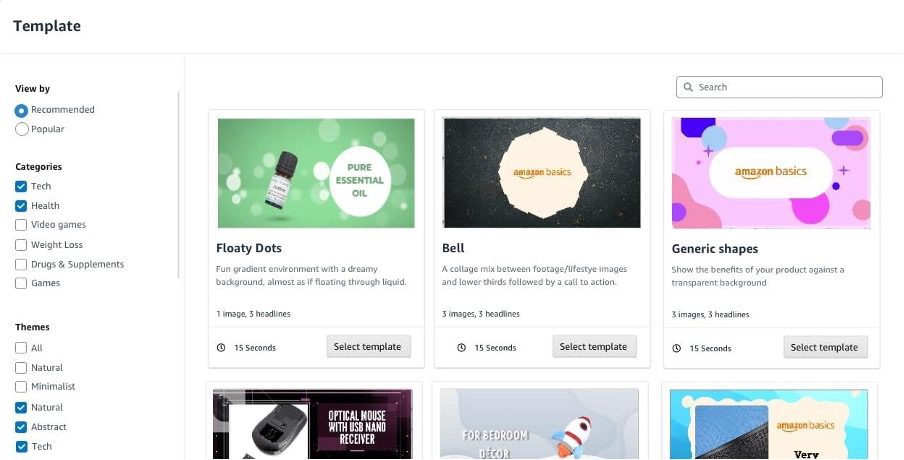The width and height of the screenshot is (904, 460).
Task: Click the clock icon on Bell card
Action: [x=461, y=348]
